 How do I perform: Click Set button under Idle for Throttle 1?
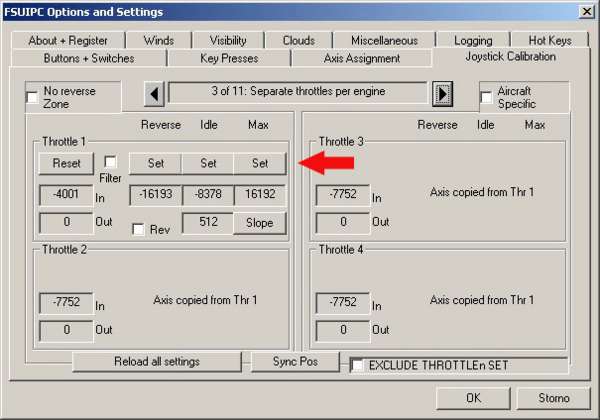click(208, 163)
